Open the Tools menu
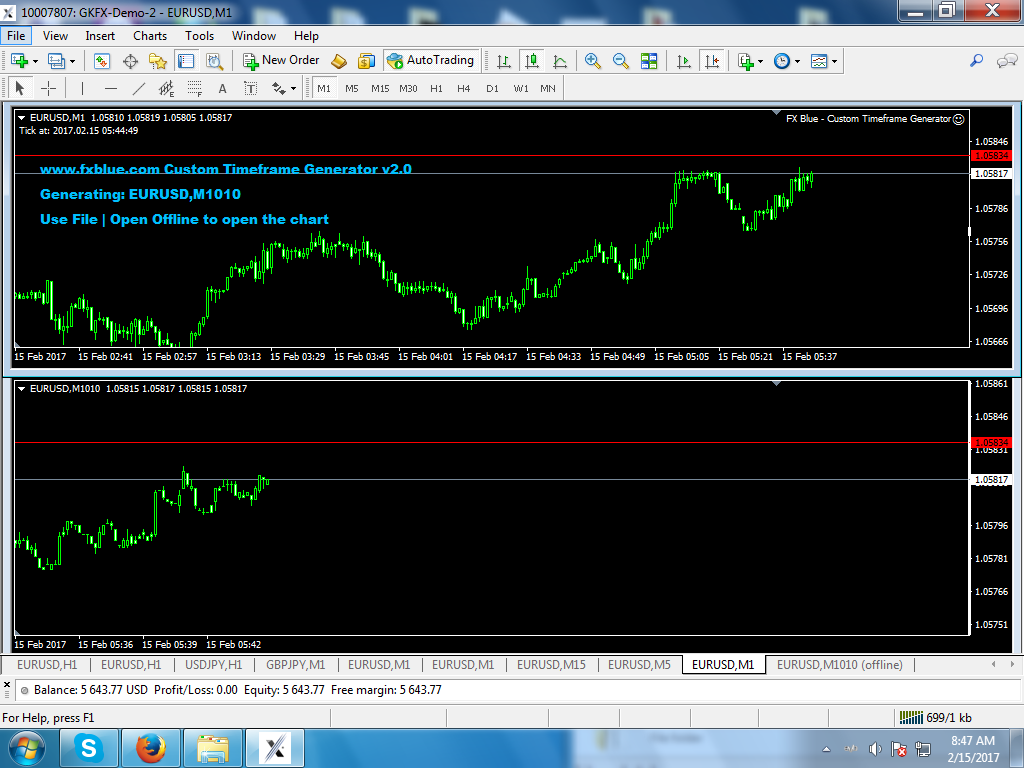 (x=199, y=36)
